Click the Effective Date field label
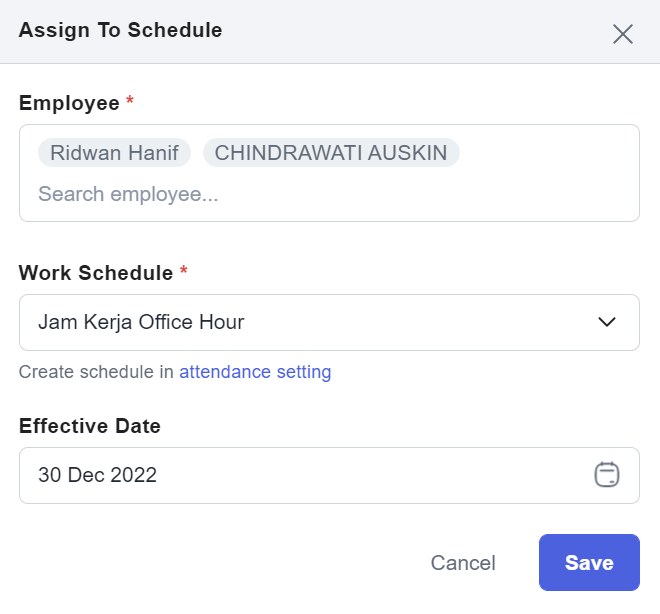Screen dimensions: 660x614 coord(90,426)
